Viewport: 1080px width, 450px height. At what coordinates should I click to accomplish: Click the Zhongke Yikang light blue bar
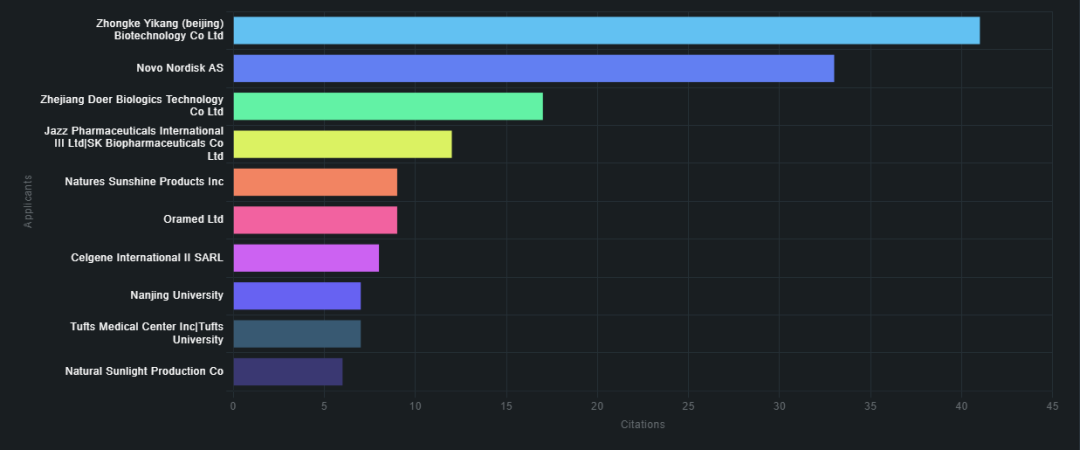pyautogui.click(x=606, y=30)
